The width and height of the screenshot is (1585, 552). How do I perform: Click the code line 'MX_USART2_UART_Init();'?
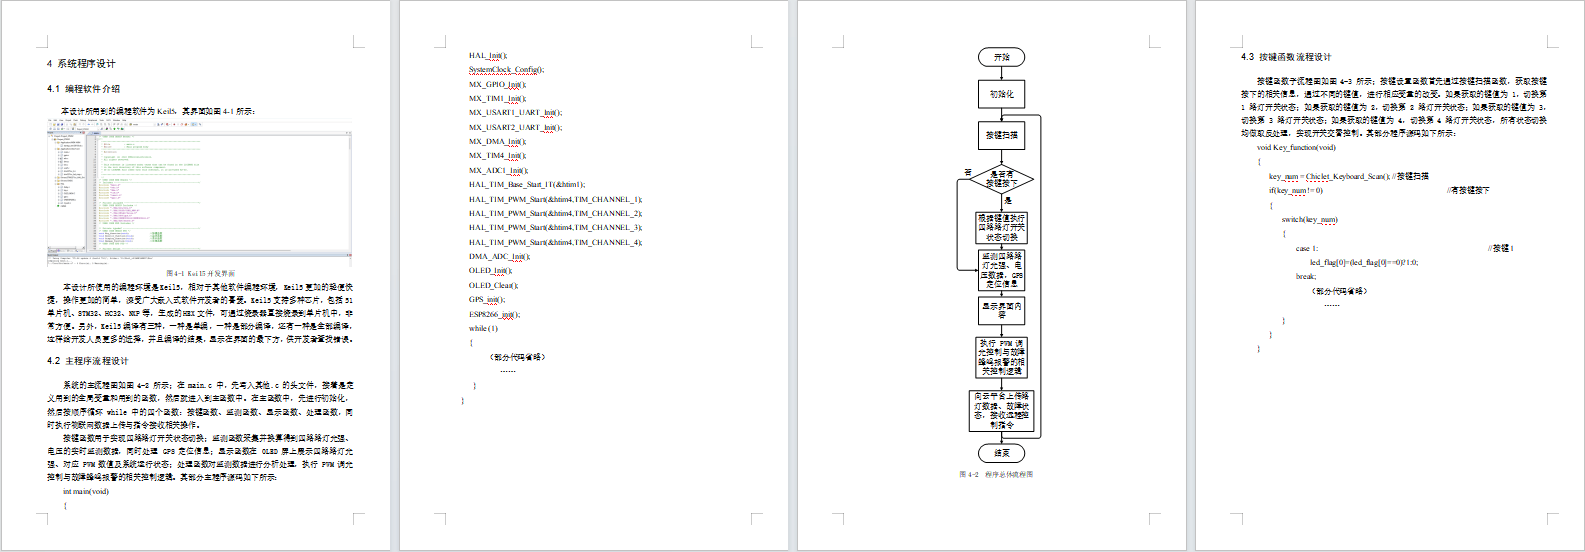tap(516, 127)
